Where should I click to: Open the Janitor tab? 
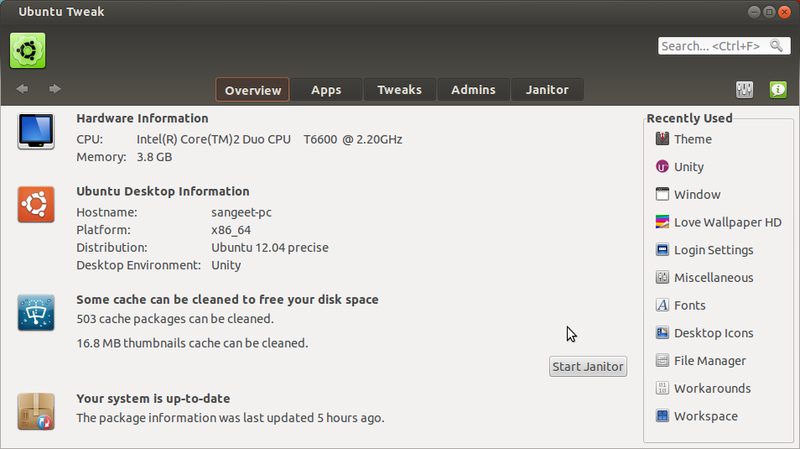point(547,90)
